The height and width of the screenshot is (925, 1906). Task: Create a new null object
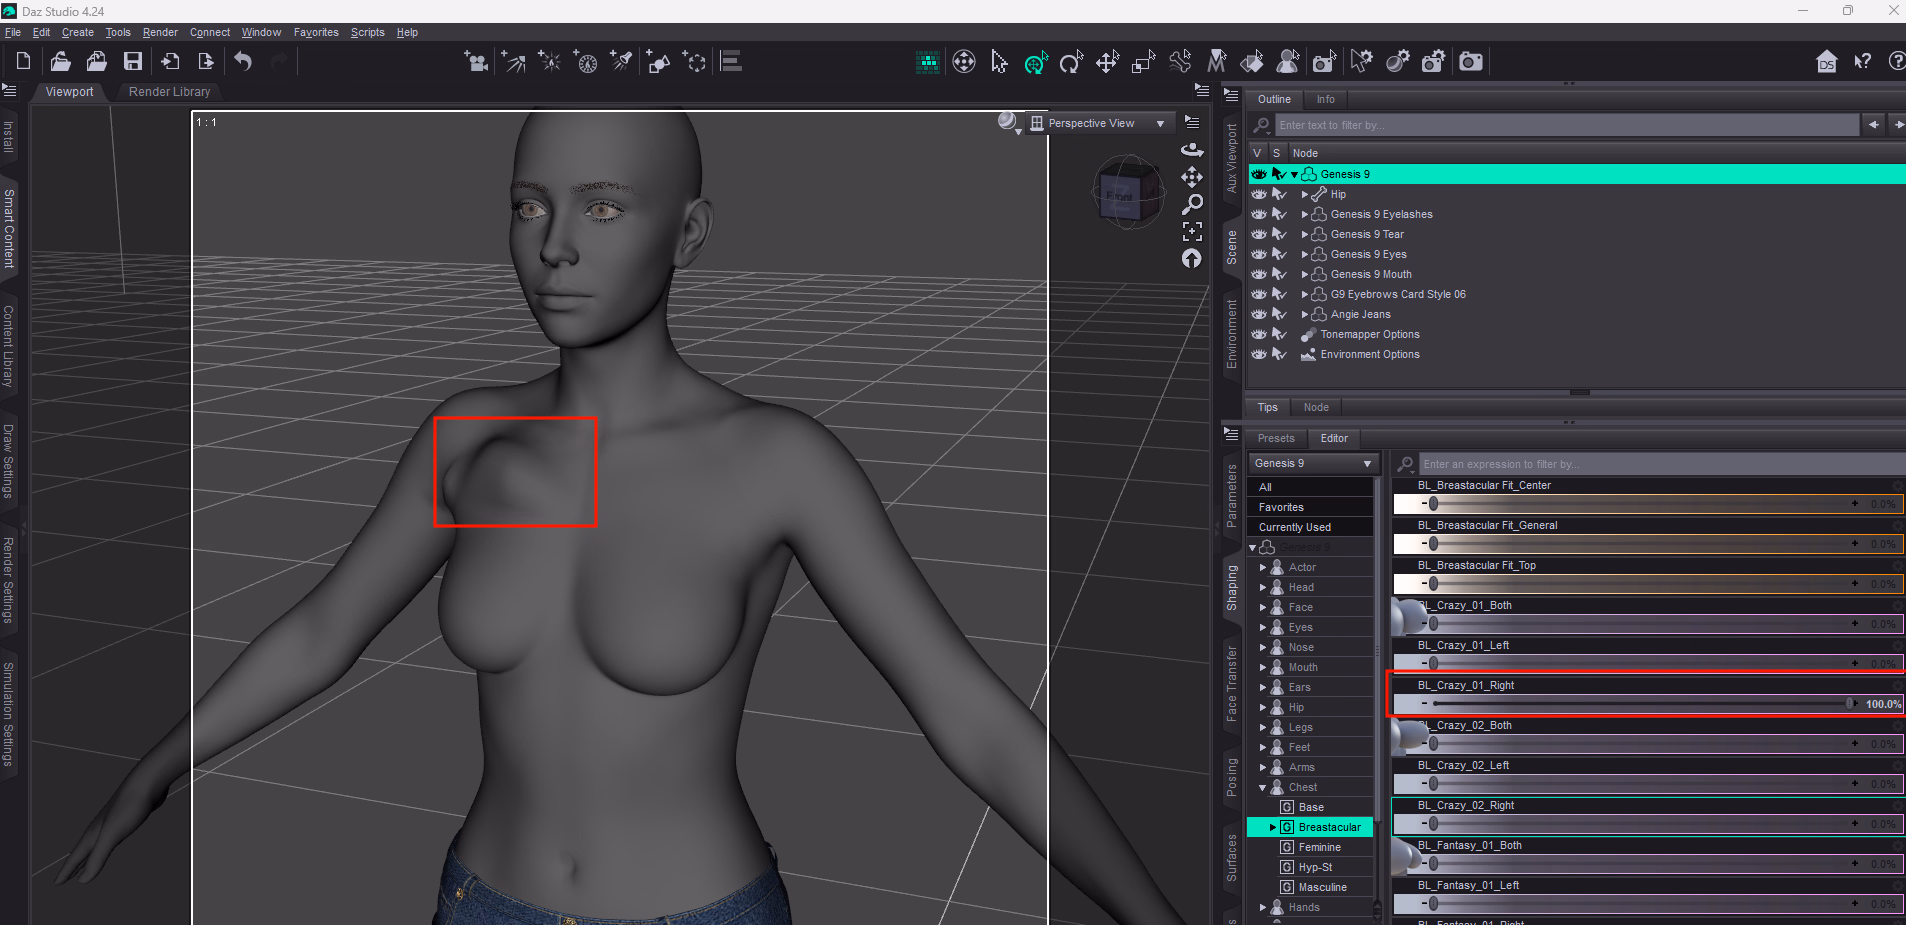coord(694,62)
